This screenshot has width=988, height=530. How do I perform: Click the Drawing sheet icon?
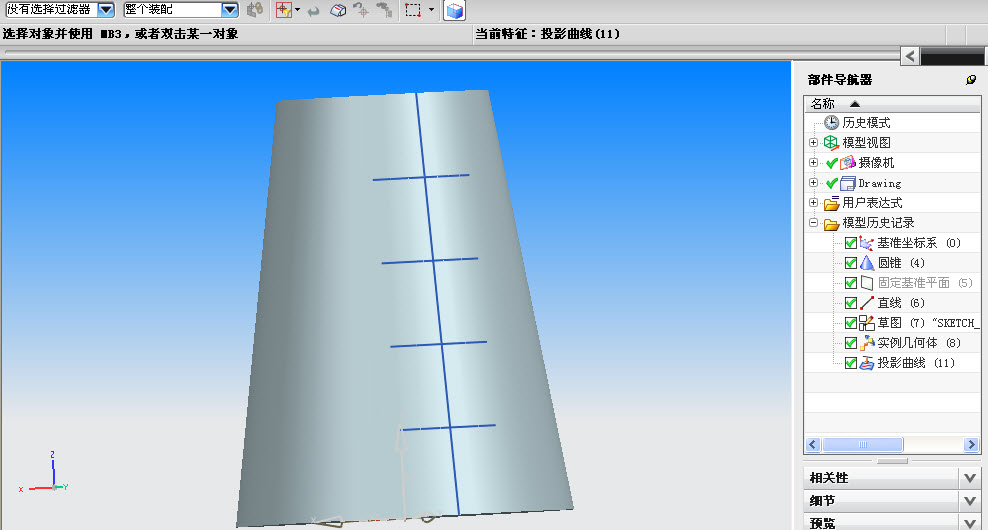coord(848,183)
